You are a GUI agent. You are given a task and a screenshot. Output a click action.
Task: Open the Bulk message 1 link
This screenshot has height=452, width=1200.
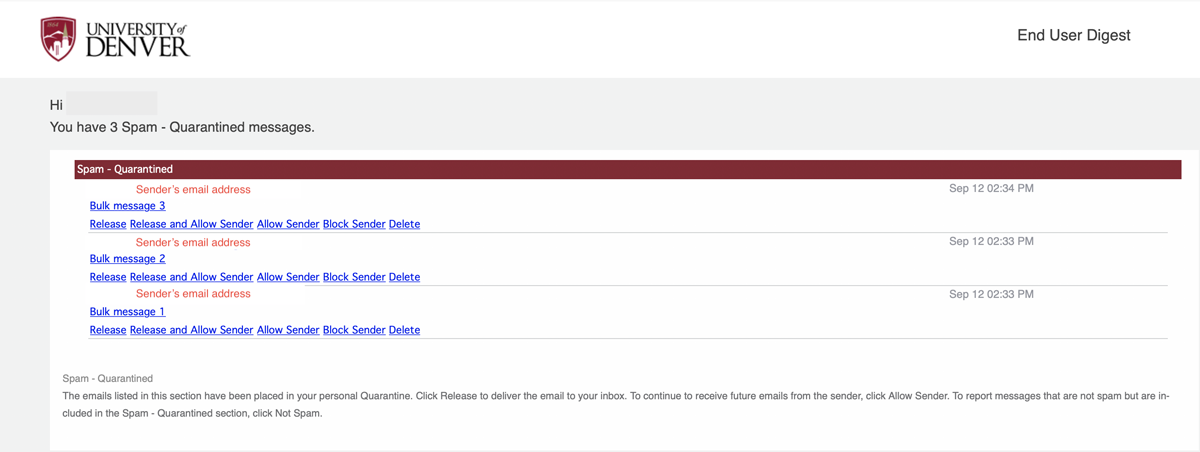[x=127, y=312]
